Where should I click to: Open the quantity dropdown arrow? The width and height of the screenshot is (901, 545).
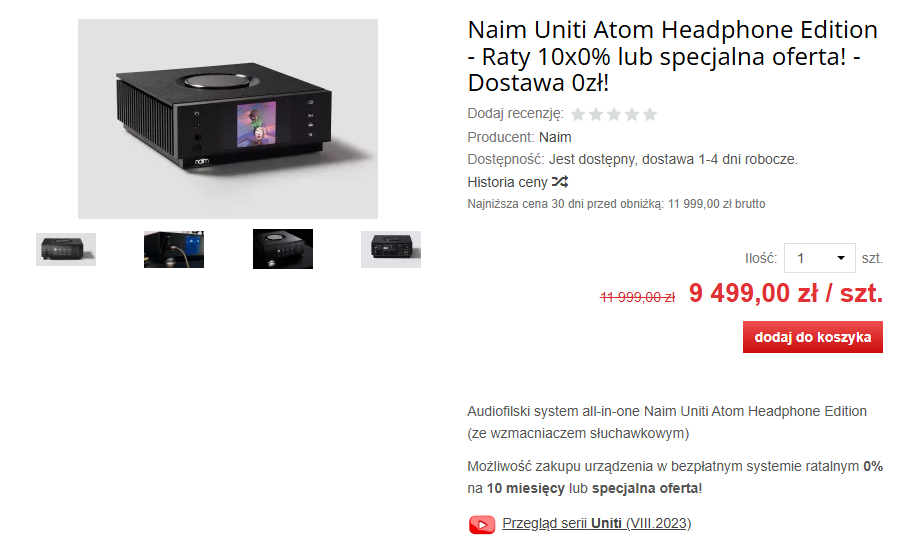[x=841, y=258]
